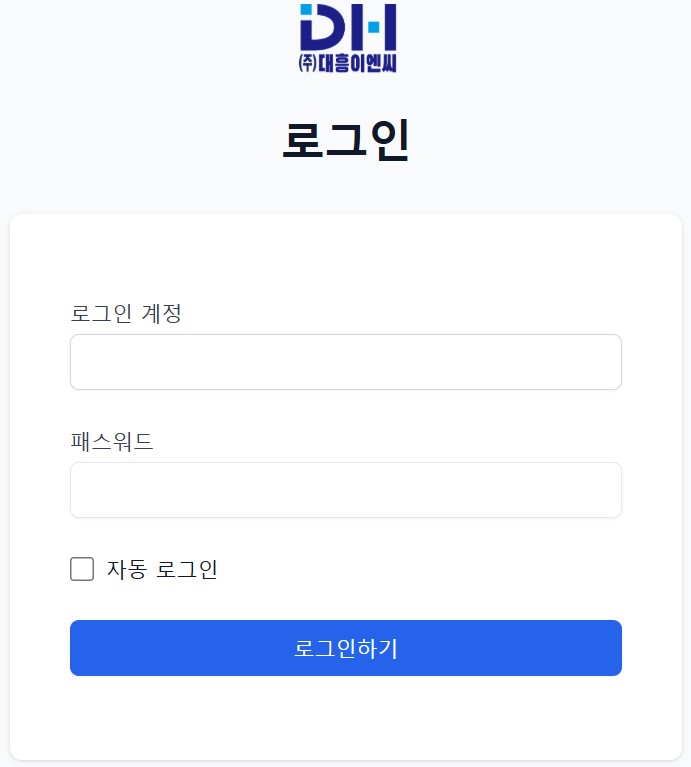691x767 pixels.
Task: Click the light blue square in the logo
Action: [x=306, y=11]
